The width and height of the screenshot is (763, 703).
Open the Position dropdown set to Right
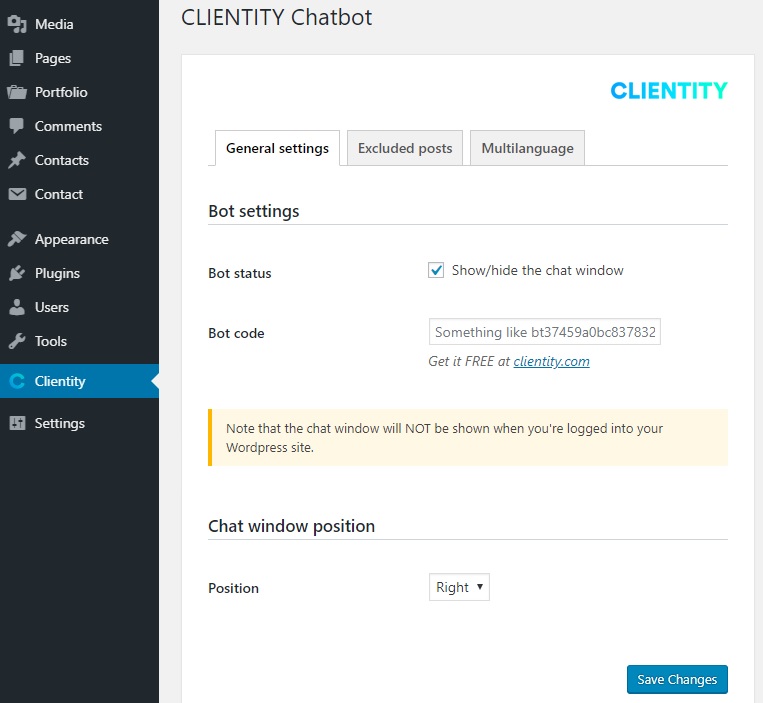coord(459,587)
